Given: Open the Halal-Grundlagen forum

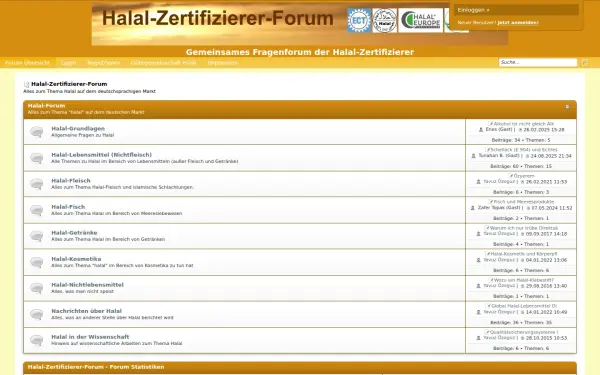Looking at the screenshot, I should click(78, 129).
